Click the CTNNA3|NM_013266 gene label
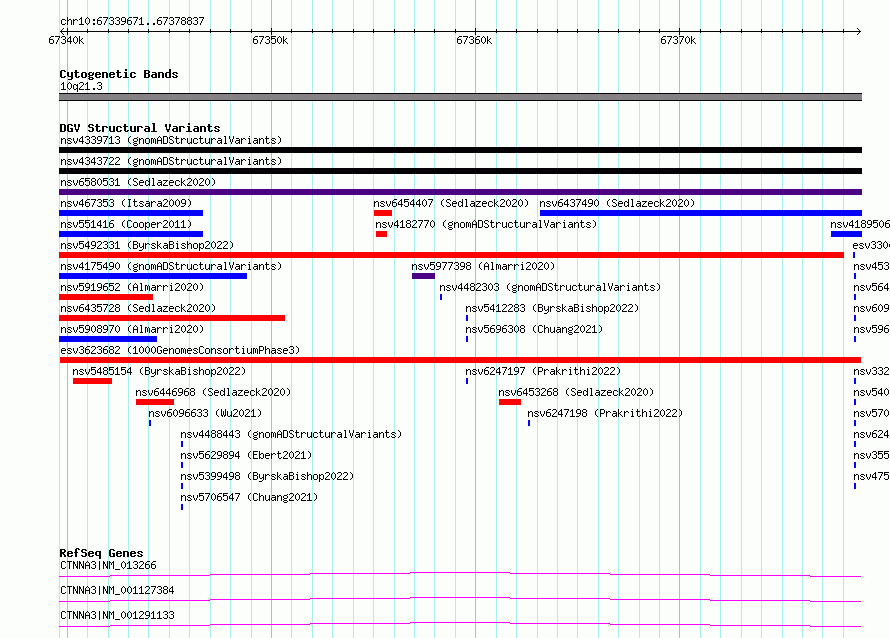The height and width of the screenshot is (638, 890). click(x=108, y=565)
